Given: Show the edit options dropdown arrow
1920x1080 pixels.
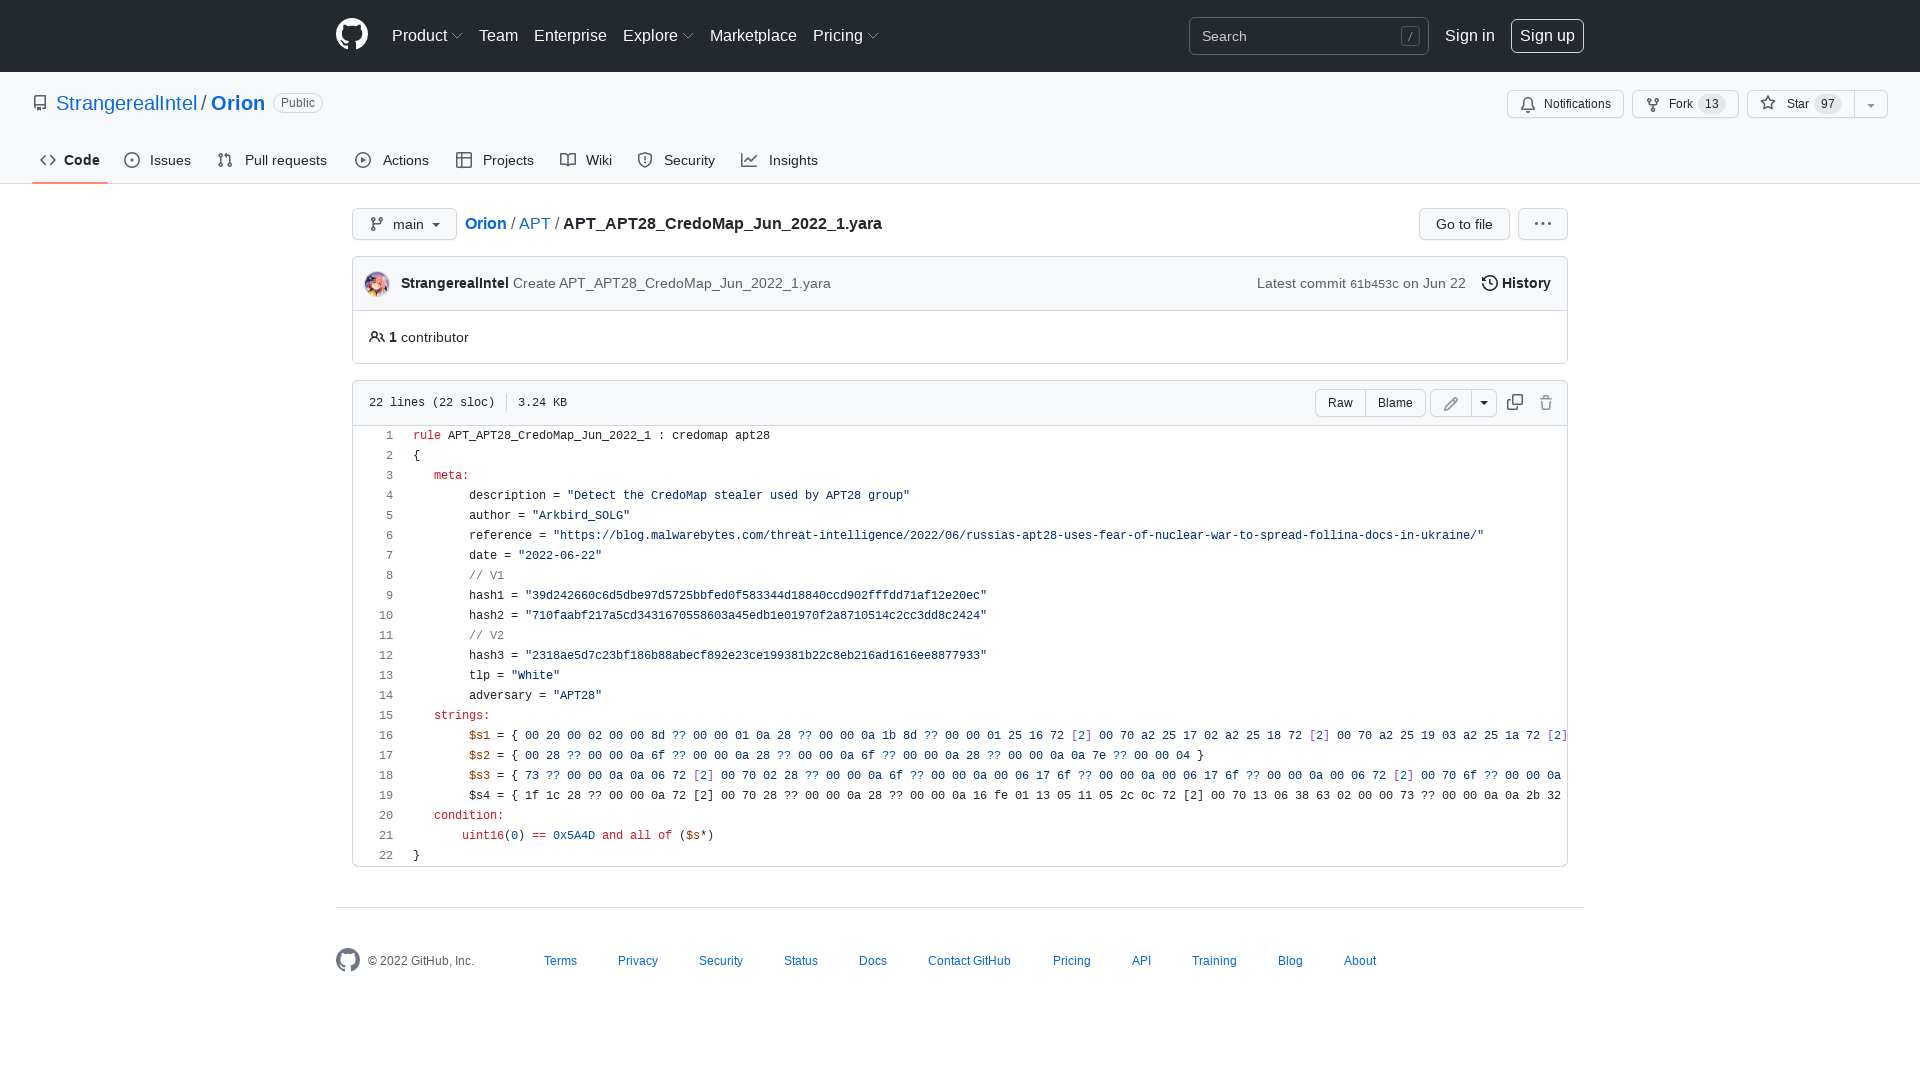Looking at the screenshot, I should [1483, 402].
